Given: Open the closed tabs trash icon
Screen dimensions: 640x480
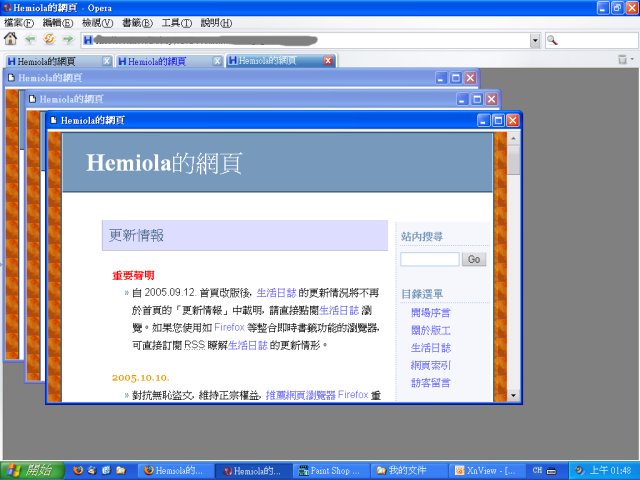Looking at the screenshot, I should coord(622,60).
